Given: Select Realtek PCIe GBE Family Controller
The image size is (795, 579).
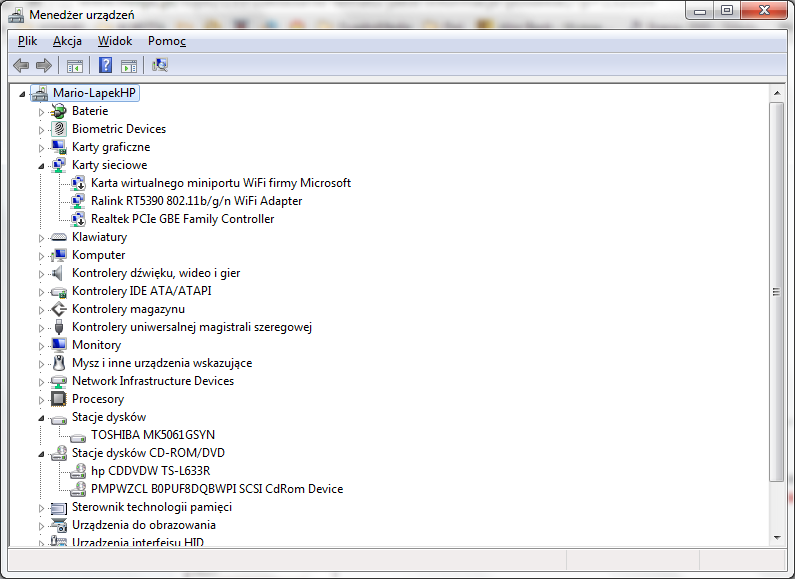Looking at the screenshot, I should click(x=183, y=219).
